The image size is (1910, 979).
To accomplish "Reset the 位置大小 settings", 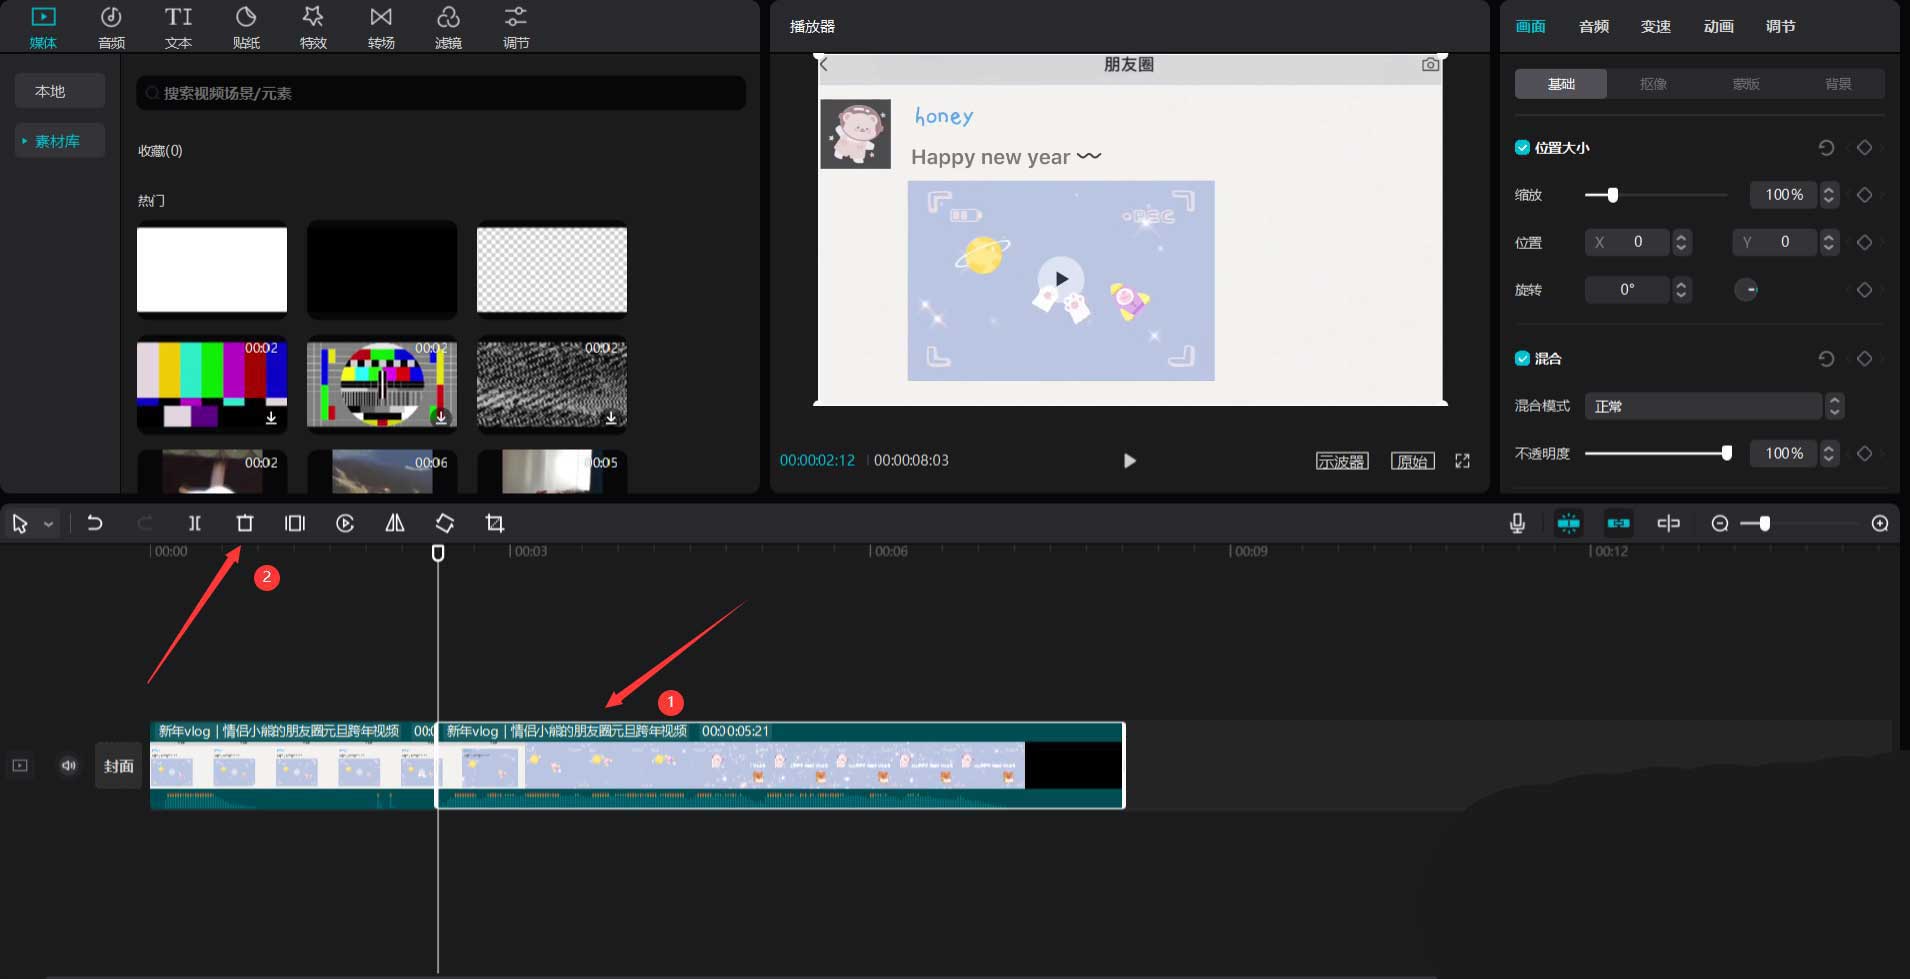I will 1826,148.
